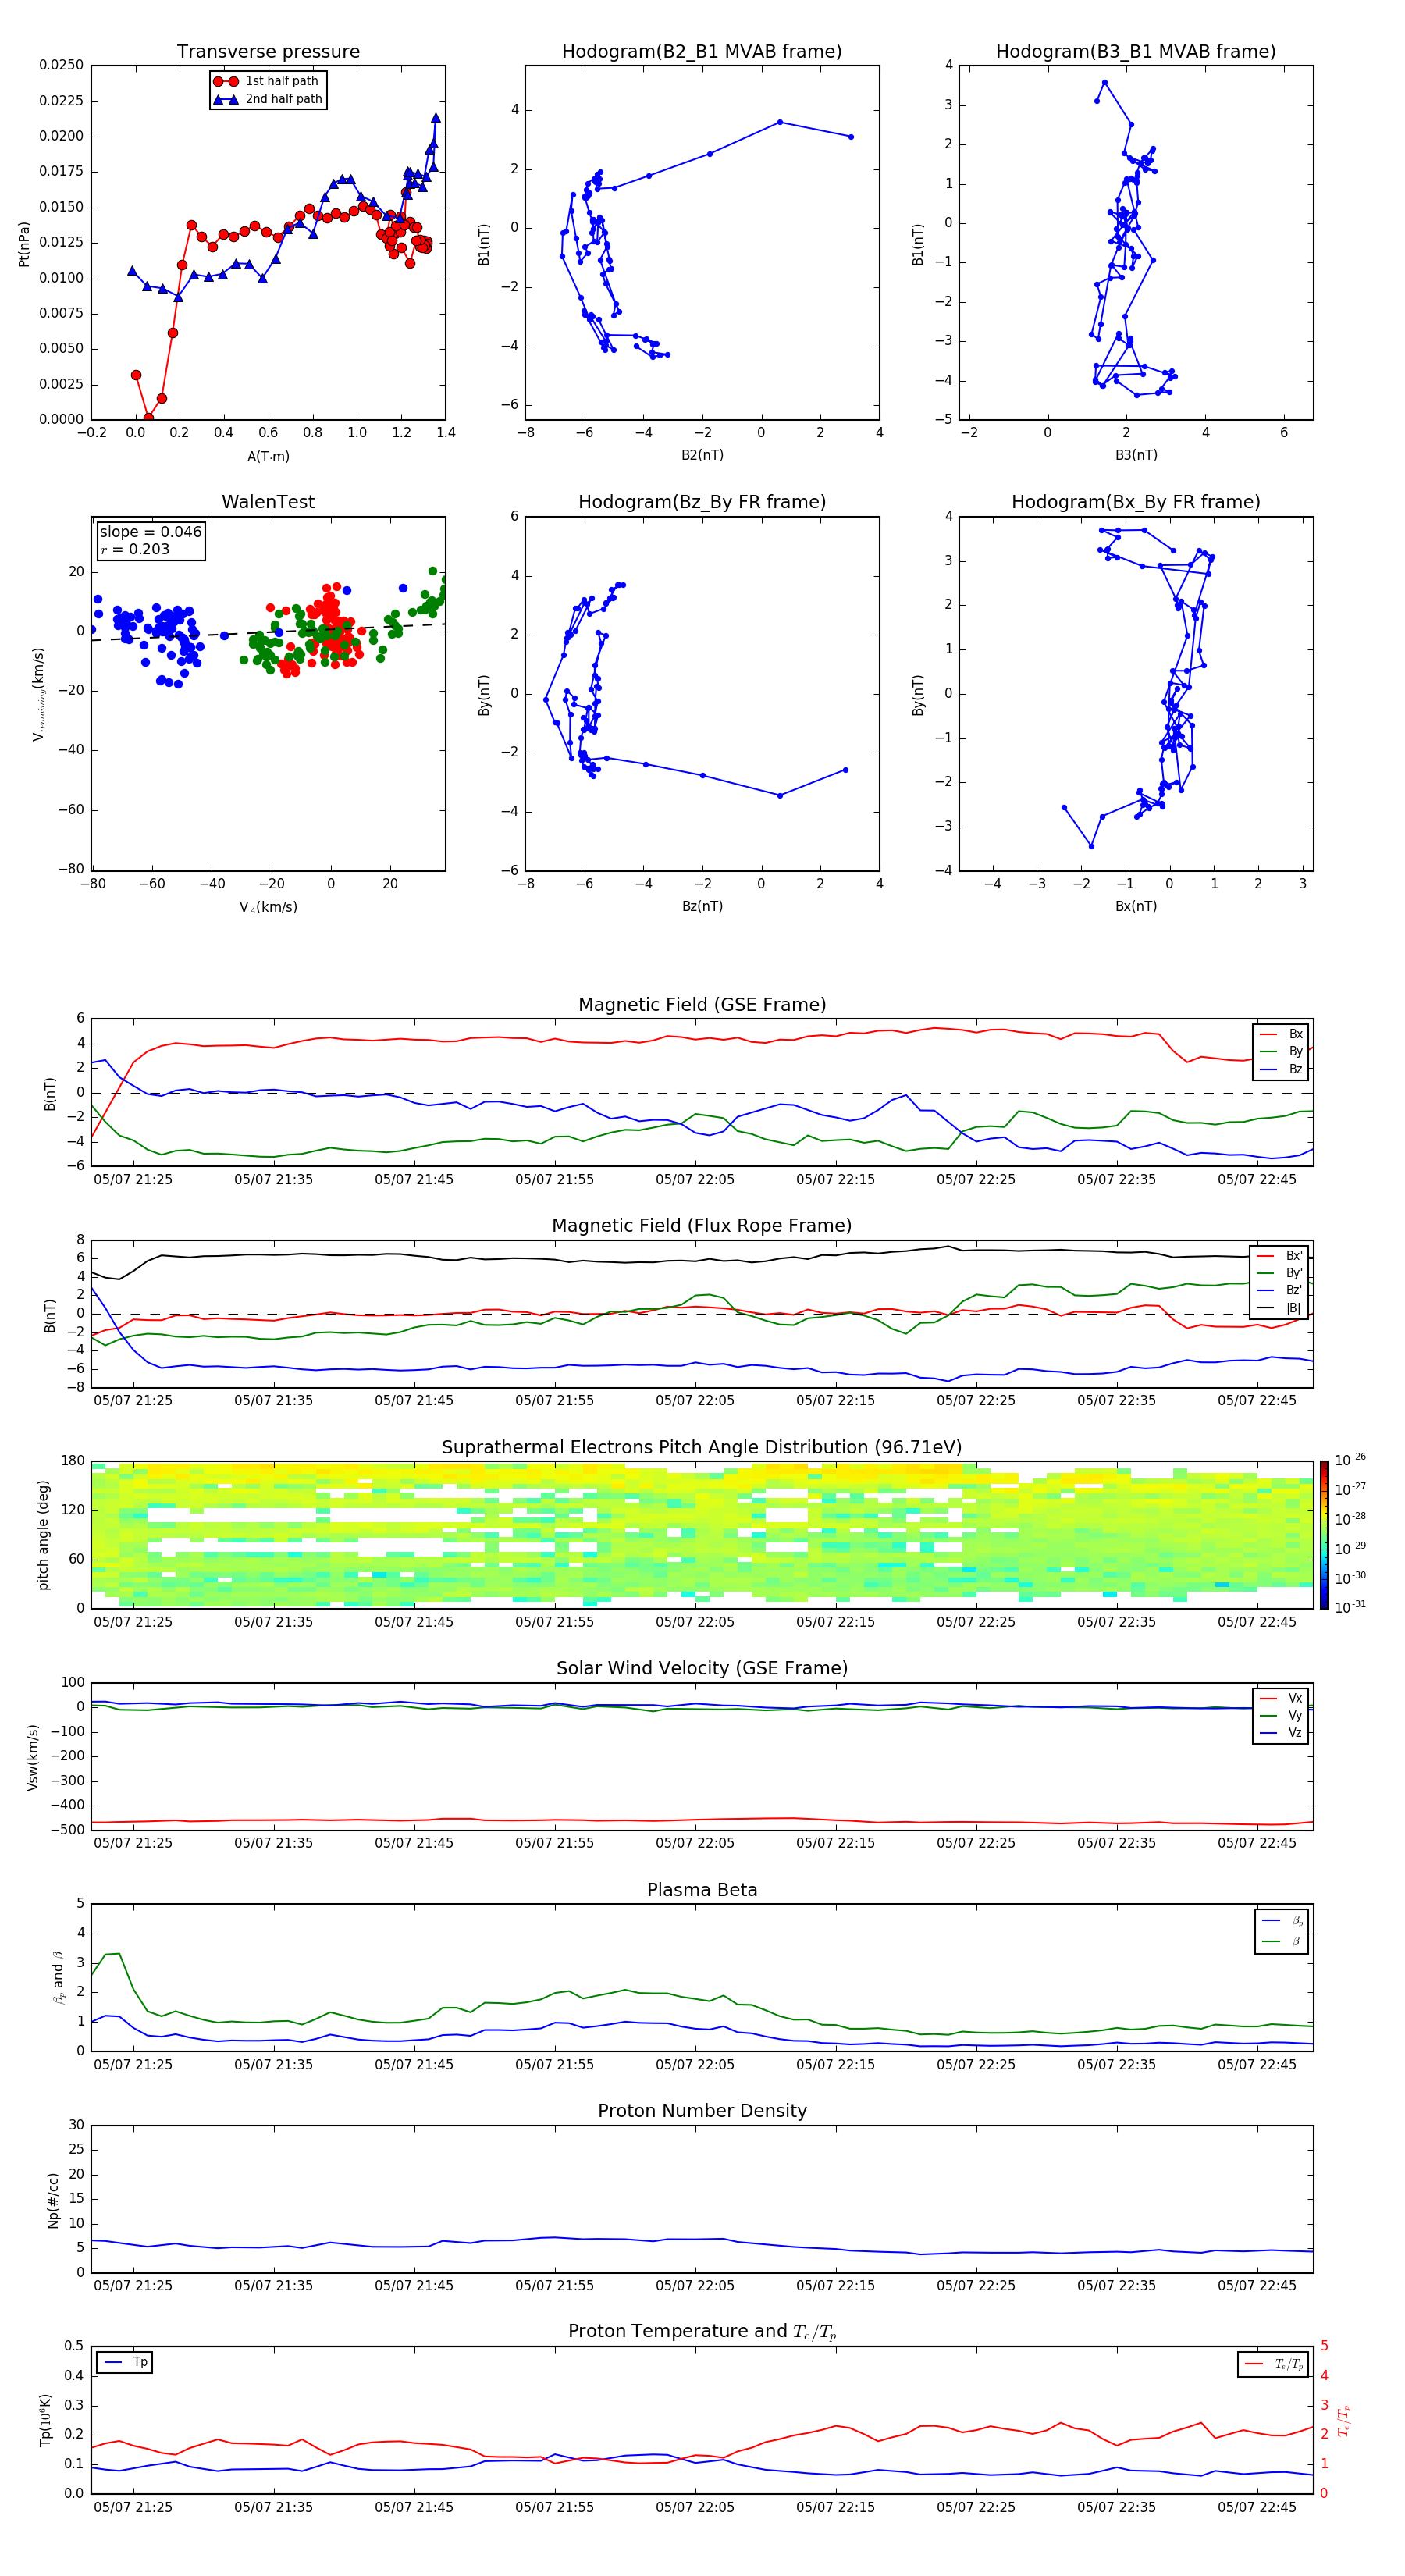Click the 'Hodogram(Bz_By FR frame)' title

click(x=702, y=502)
